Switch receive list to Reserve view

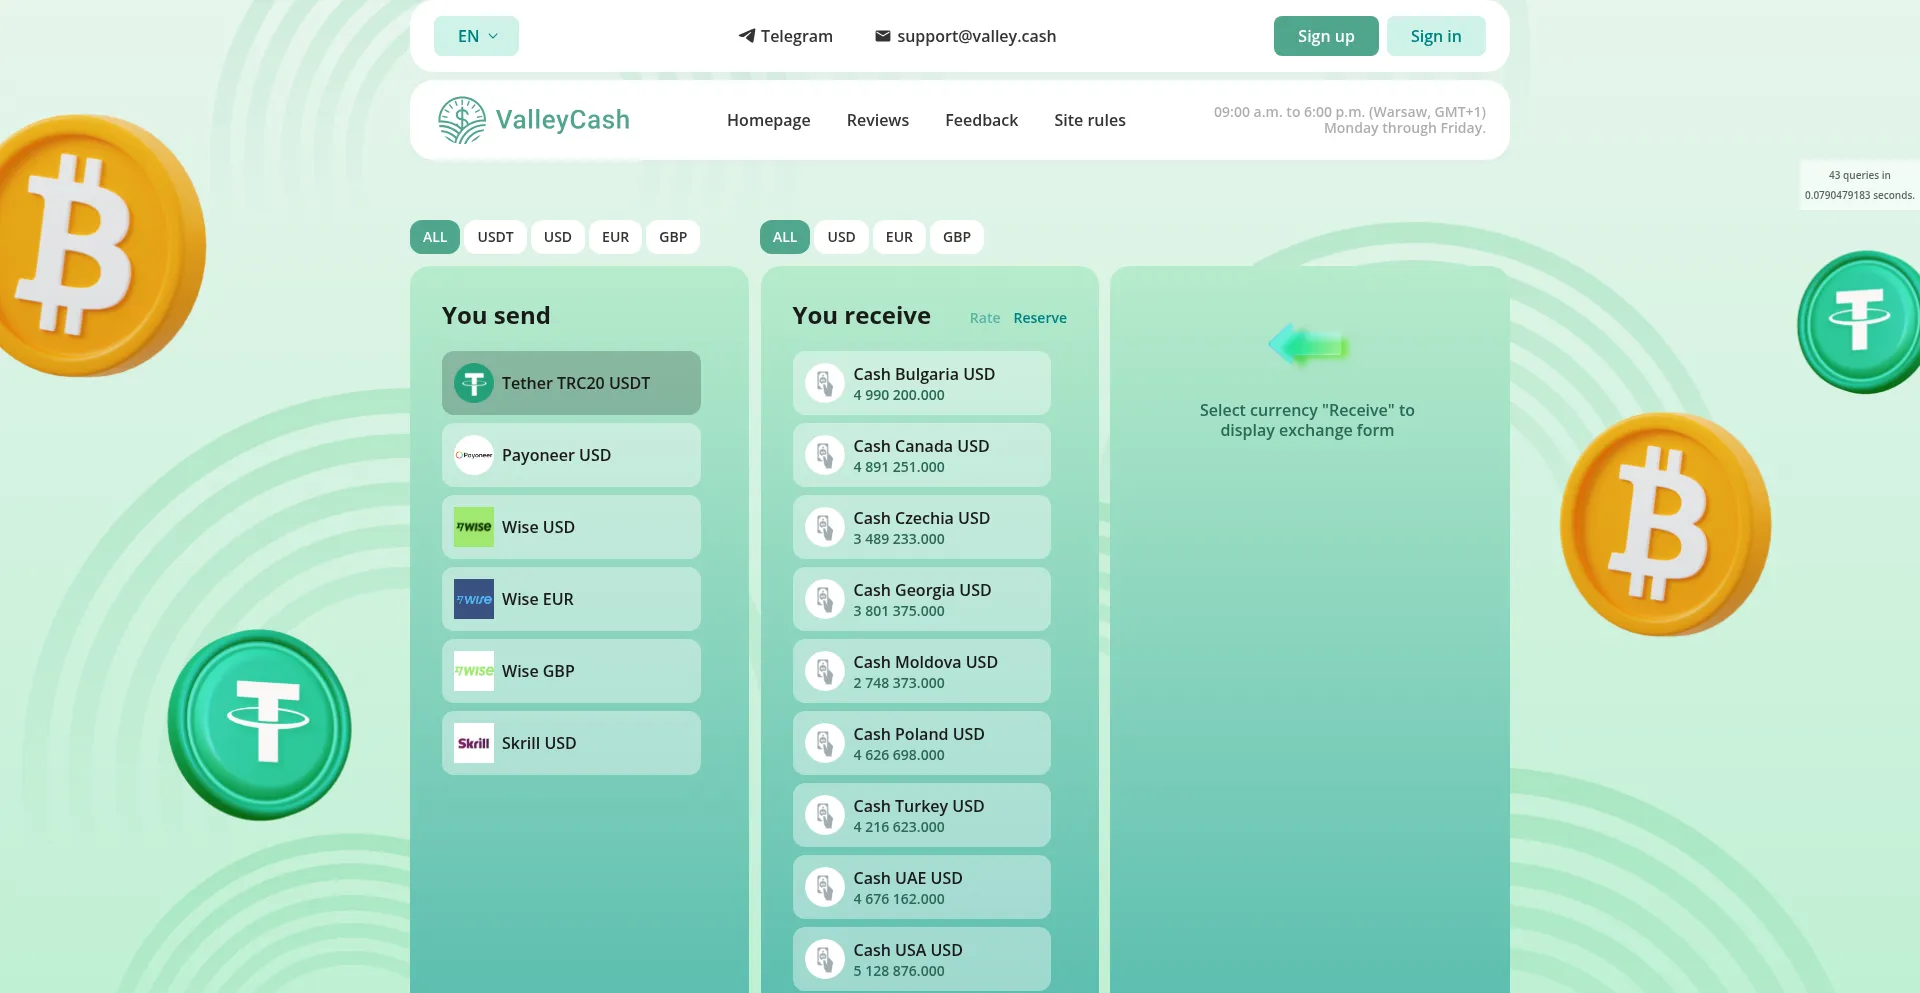pyautogui.click(x=1040, y=318)
